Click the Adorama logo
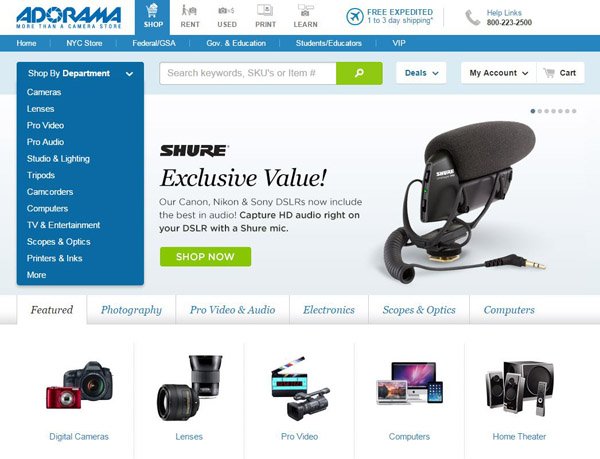The height and width of the screenshot is (459, 600). (x=68, y=17)
